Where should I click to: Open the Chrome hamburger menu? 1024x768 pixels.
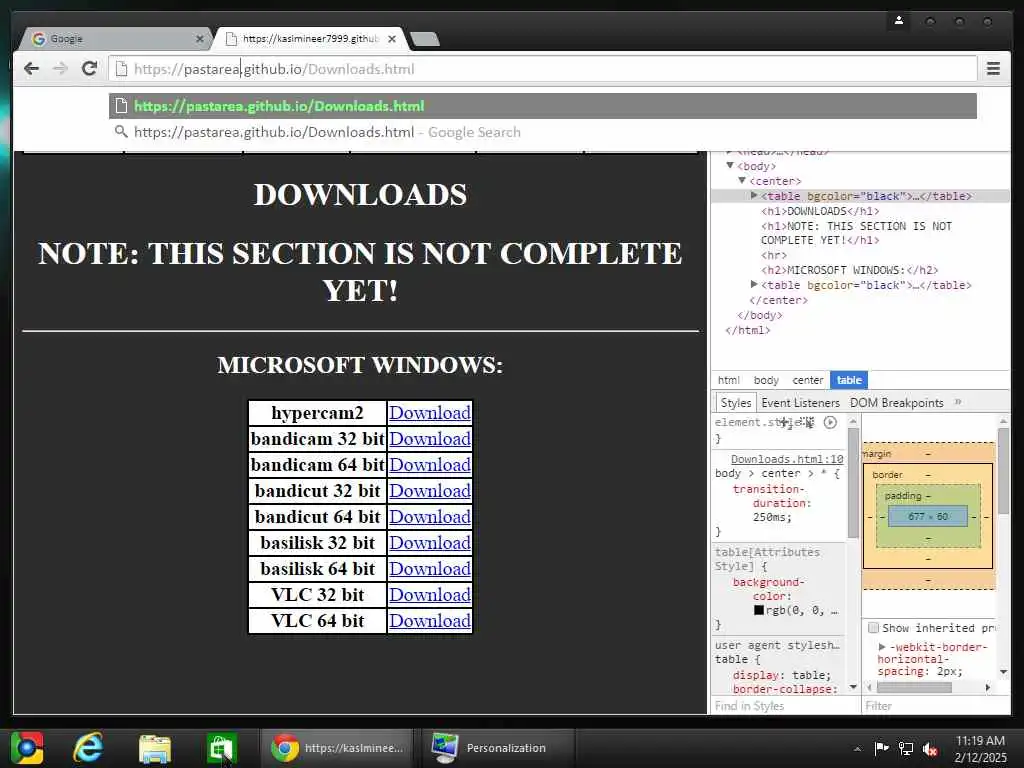(x=993, y=68)
